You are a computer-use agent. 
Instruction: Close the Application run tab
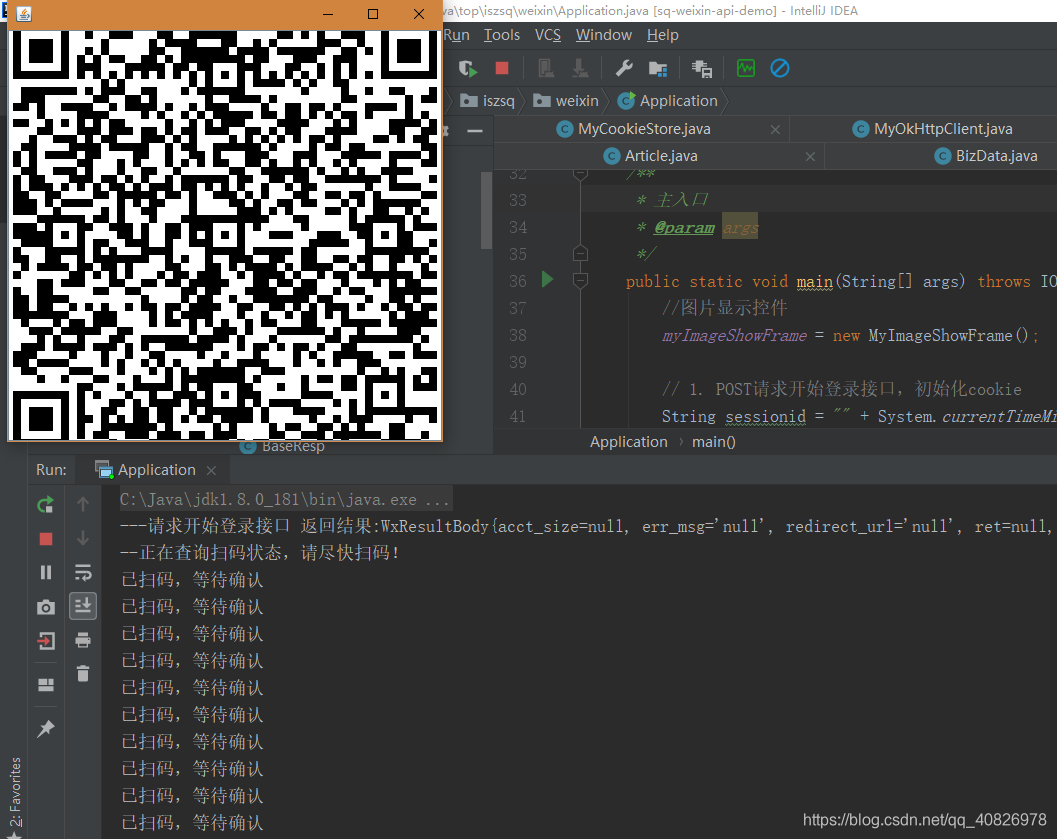211,470
